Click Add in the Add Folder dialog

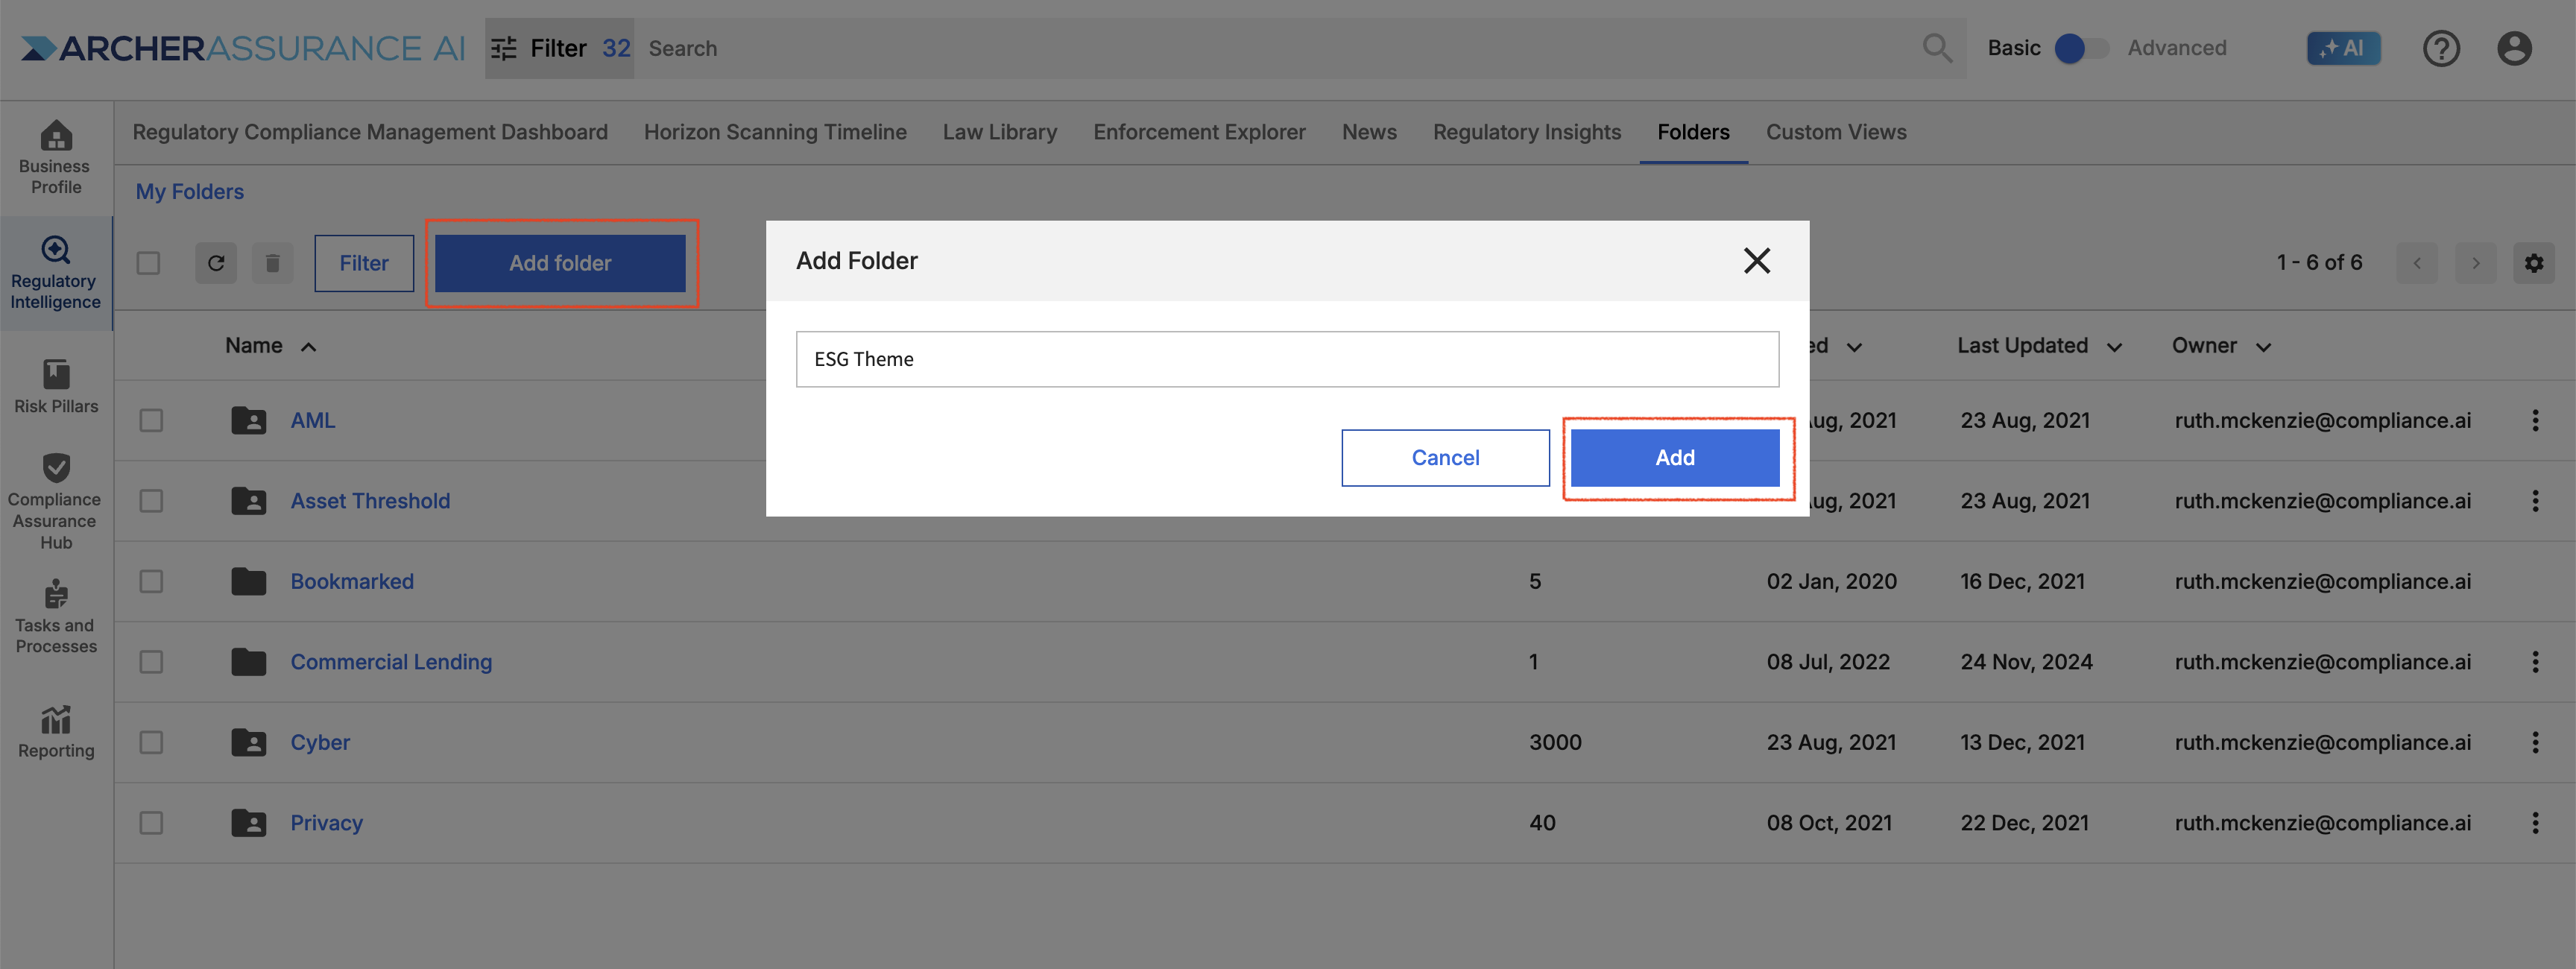(1674, 458)
